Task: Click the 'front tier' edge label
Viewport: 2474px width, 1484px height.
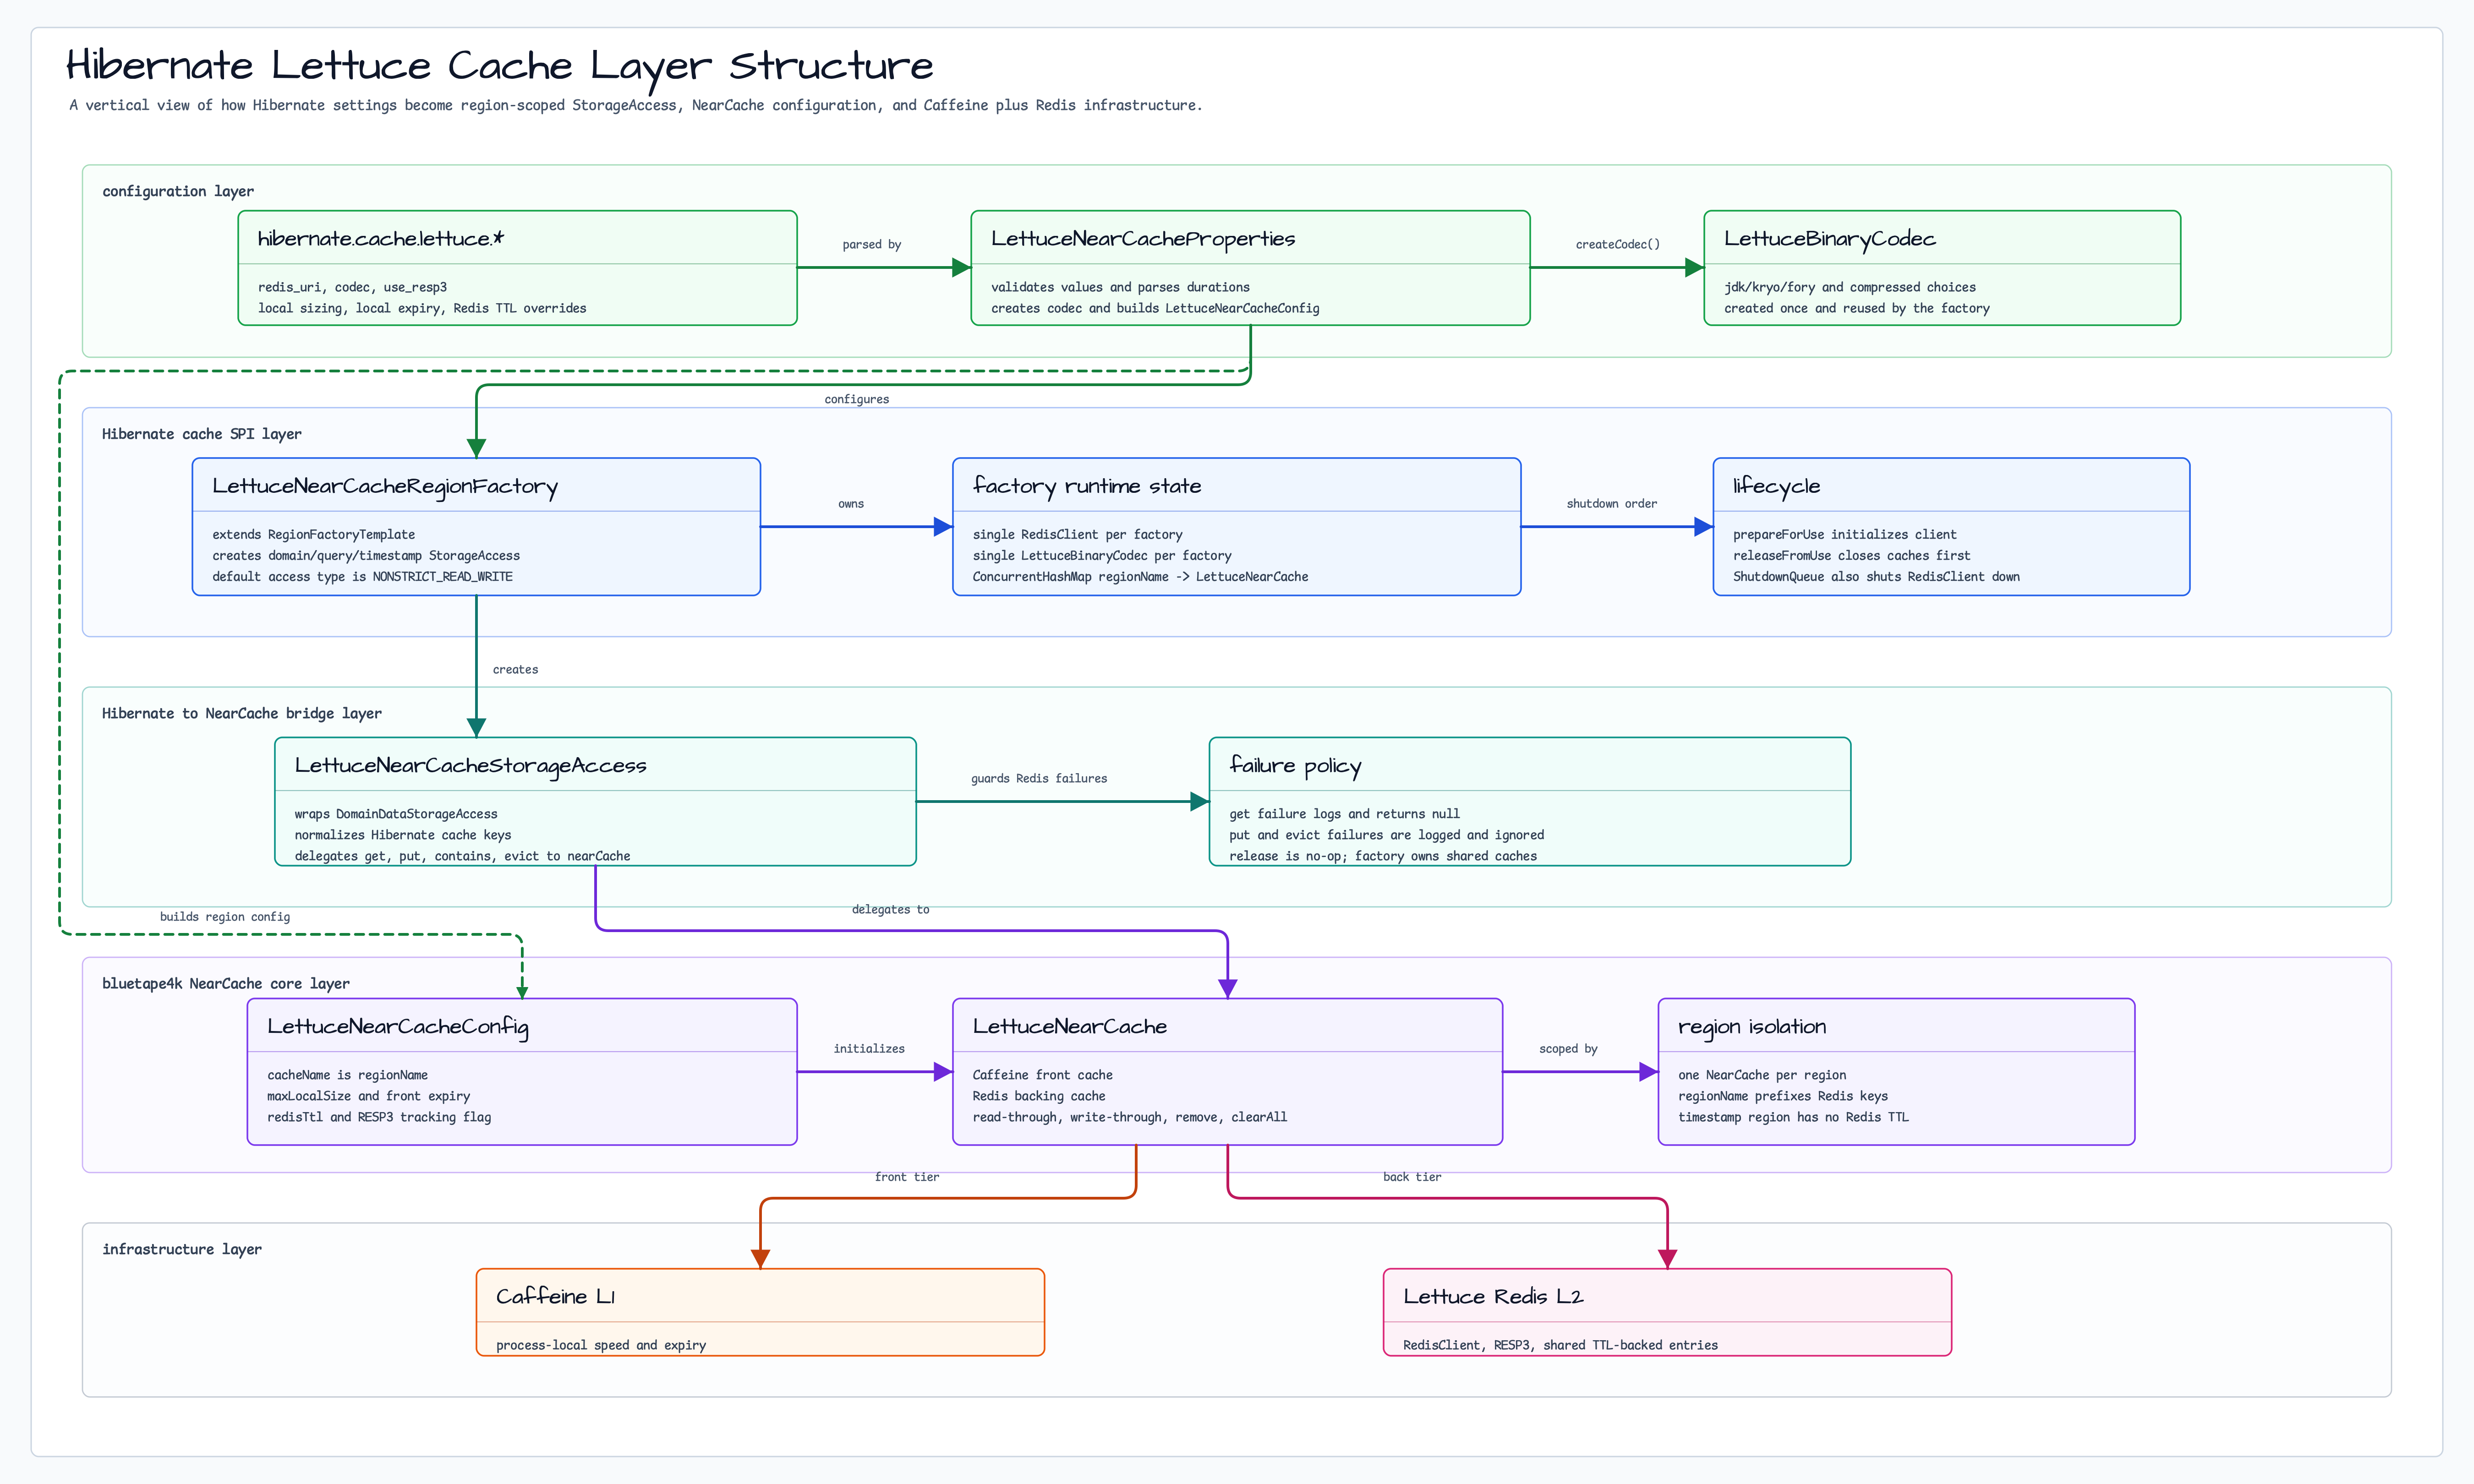Action: pos(907,1177)
